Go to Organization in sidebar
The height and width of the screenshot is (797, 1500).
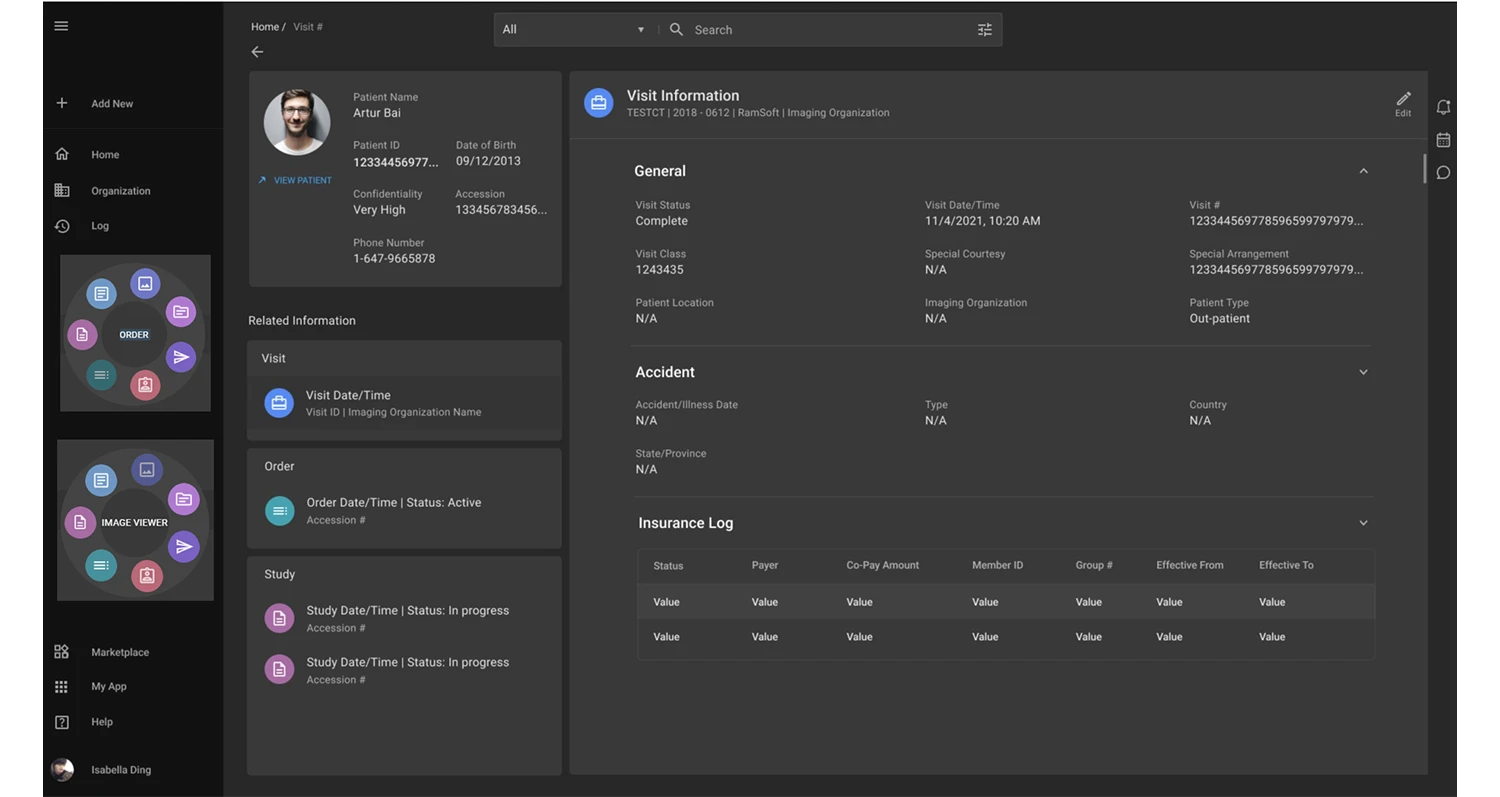coord(120,191)
